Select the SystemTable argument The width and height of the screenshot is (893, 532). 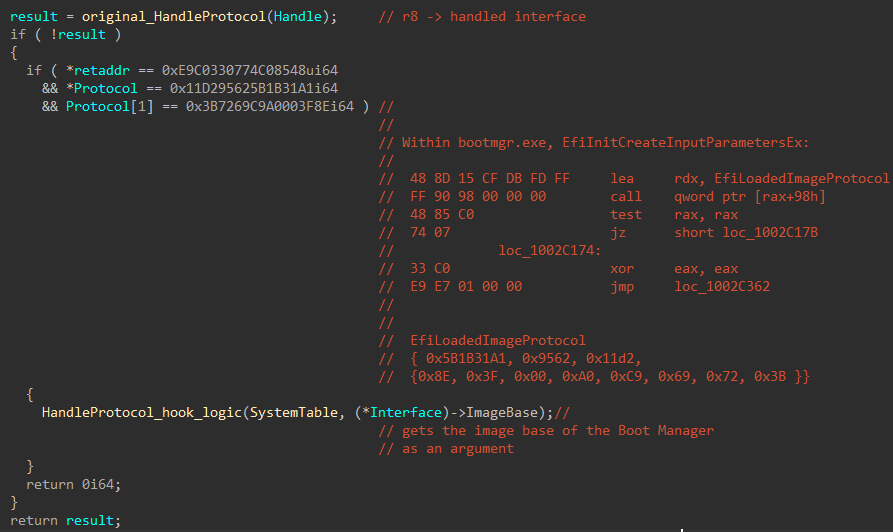tap(294, 412)
